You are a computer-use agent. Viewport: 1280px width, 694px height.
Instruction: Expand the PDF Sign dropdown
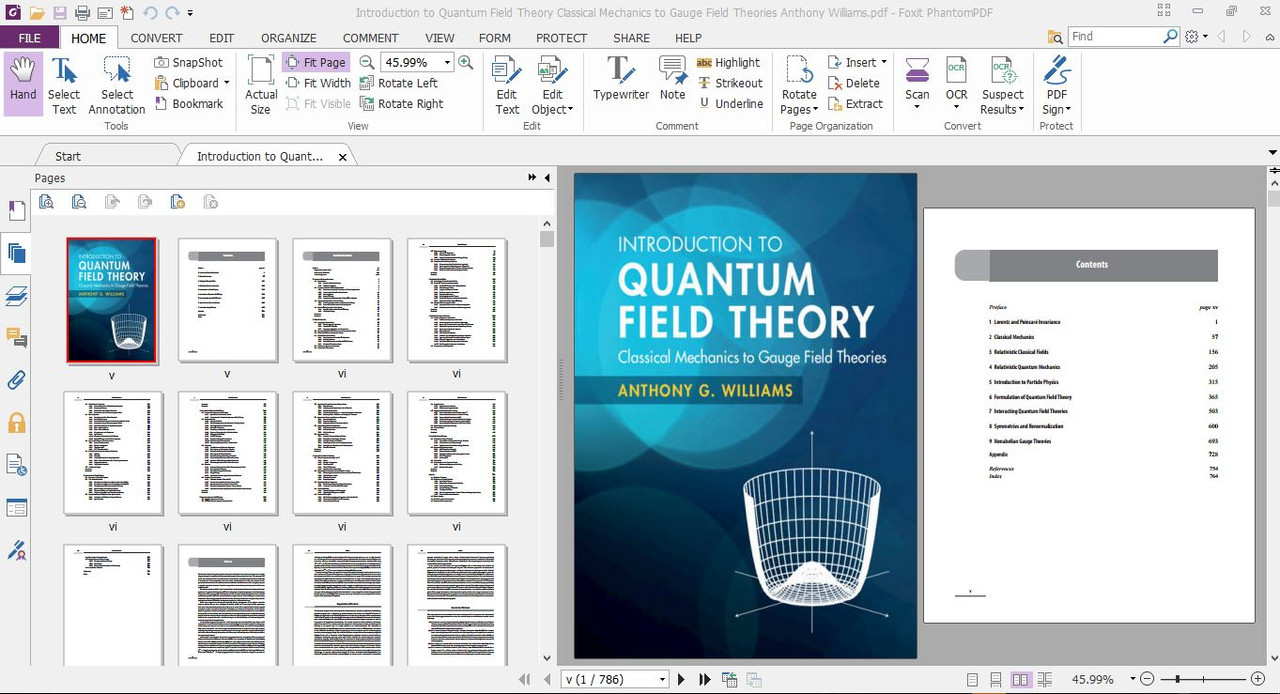(1068, 110)
